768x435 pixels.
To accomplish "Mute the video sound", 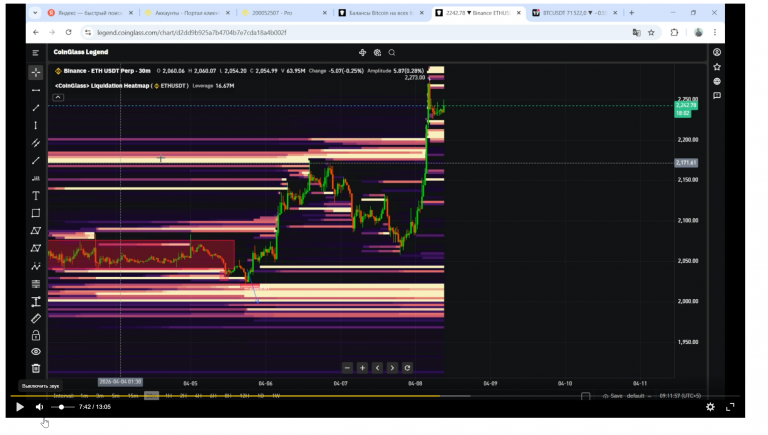I will coord(40,407).
